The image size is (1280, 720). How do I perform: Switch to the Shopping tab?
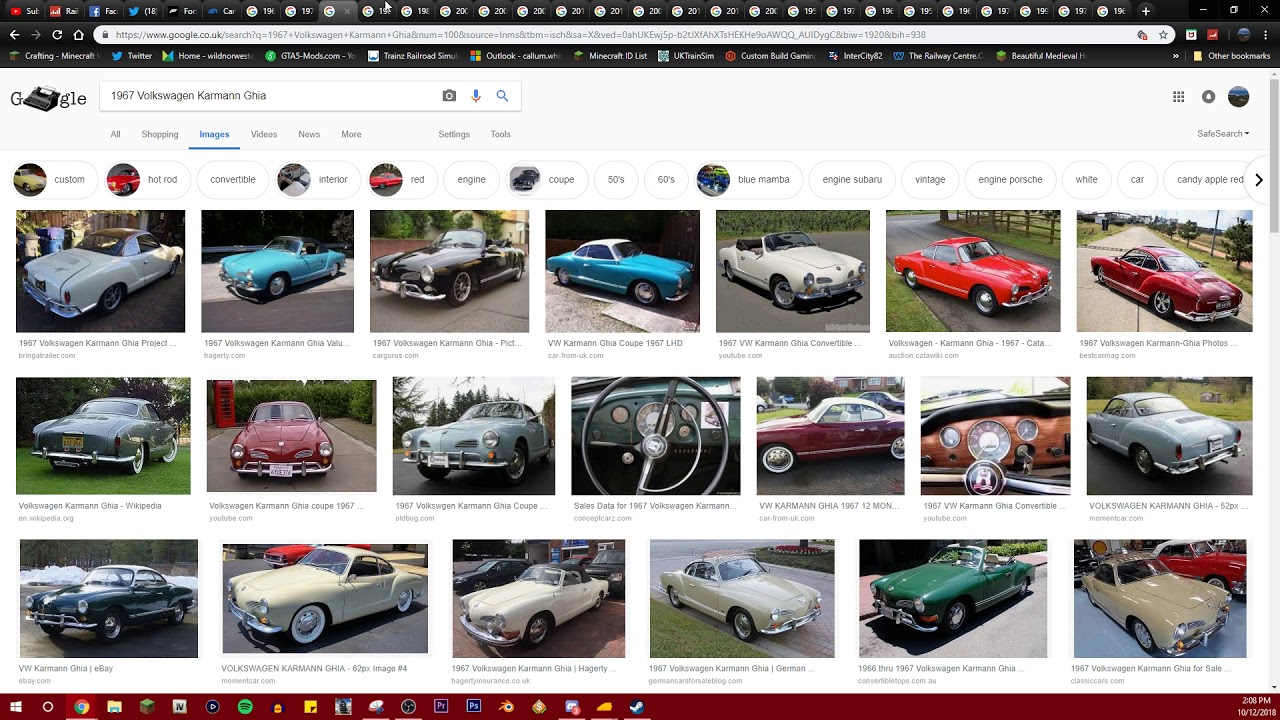pyautogui.click(x=160, y=134)
